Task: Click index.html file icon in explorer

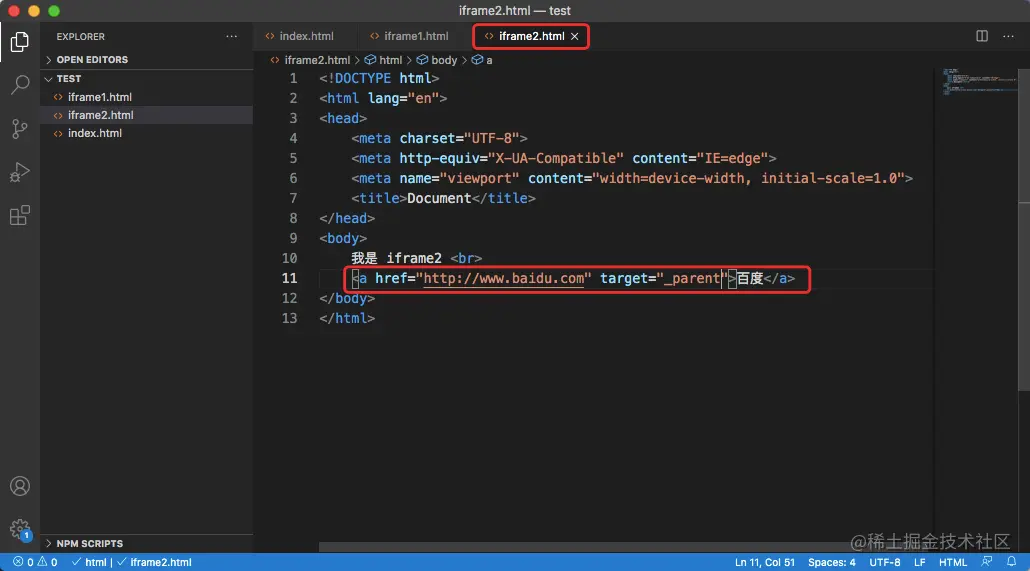Action: 58,133
